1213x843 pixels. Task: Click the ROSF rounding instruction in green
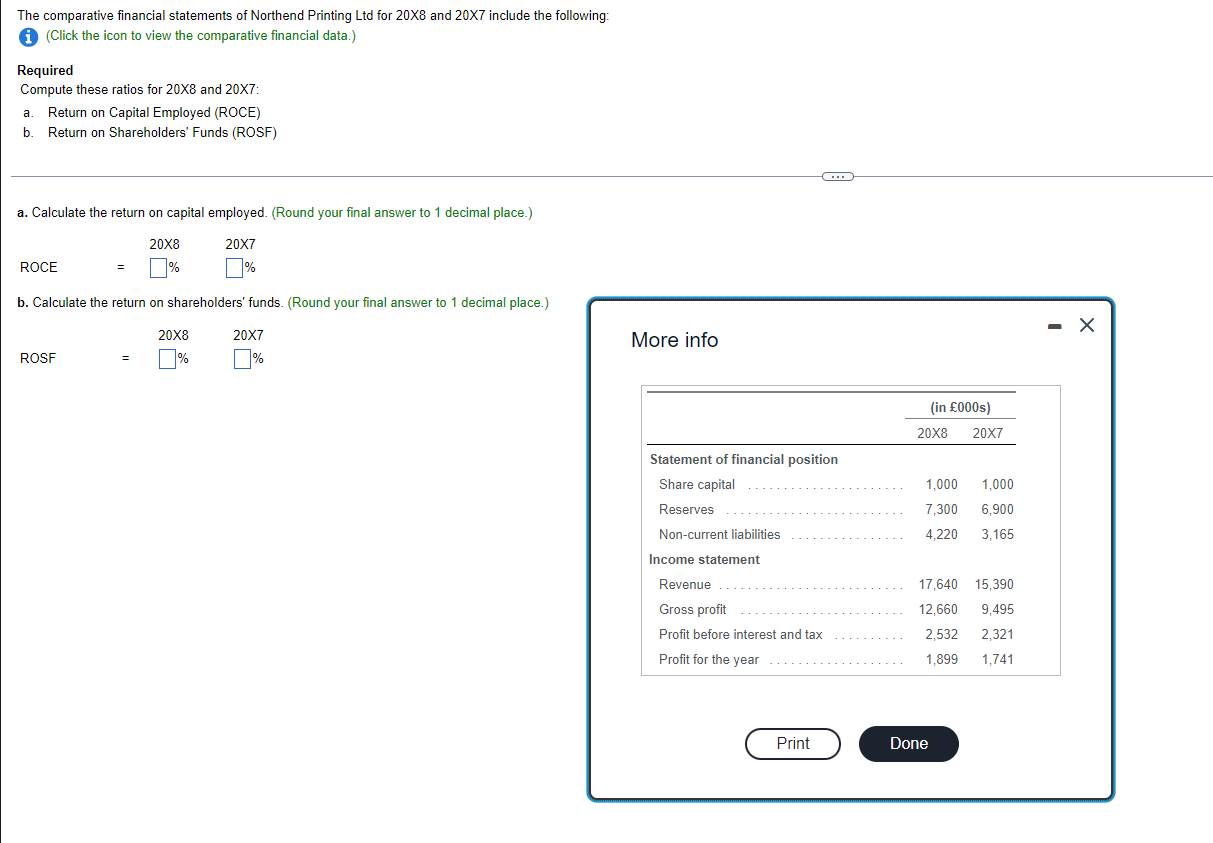tap(418, 303)
